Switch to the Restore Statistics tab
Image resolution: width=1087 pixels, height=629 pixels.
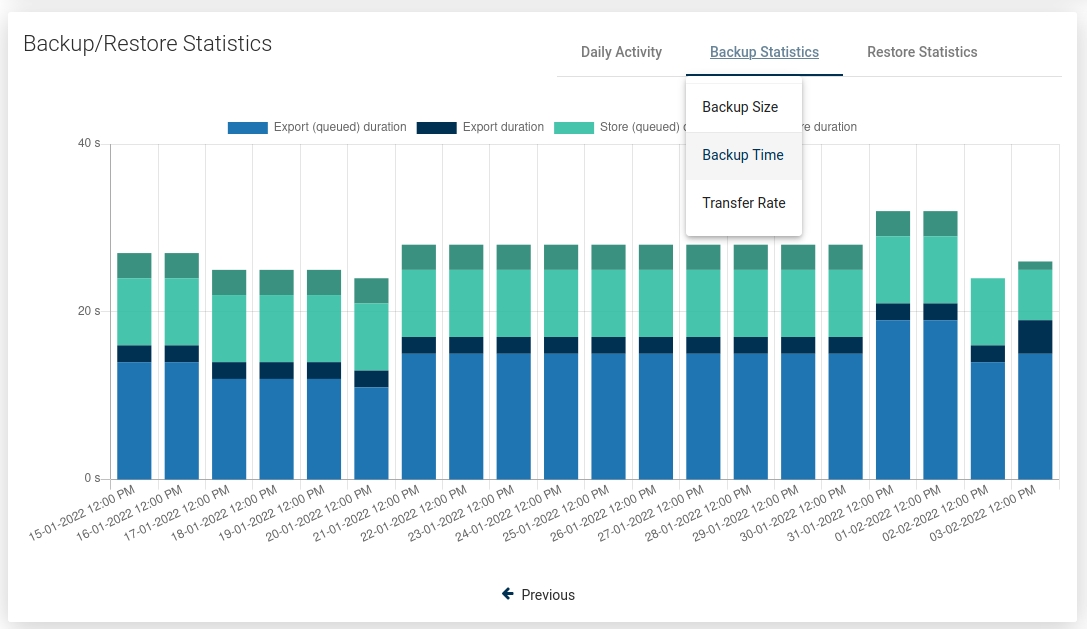(x=922, y=52)
